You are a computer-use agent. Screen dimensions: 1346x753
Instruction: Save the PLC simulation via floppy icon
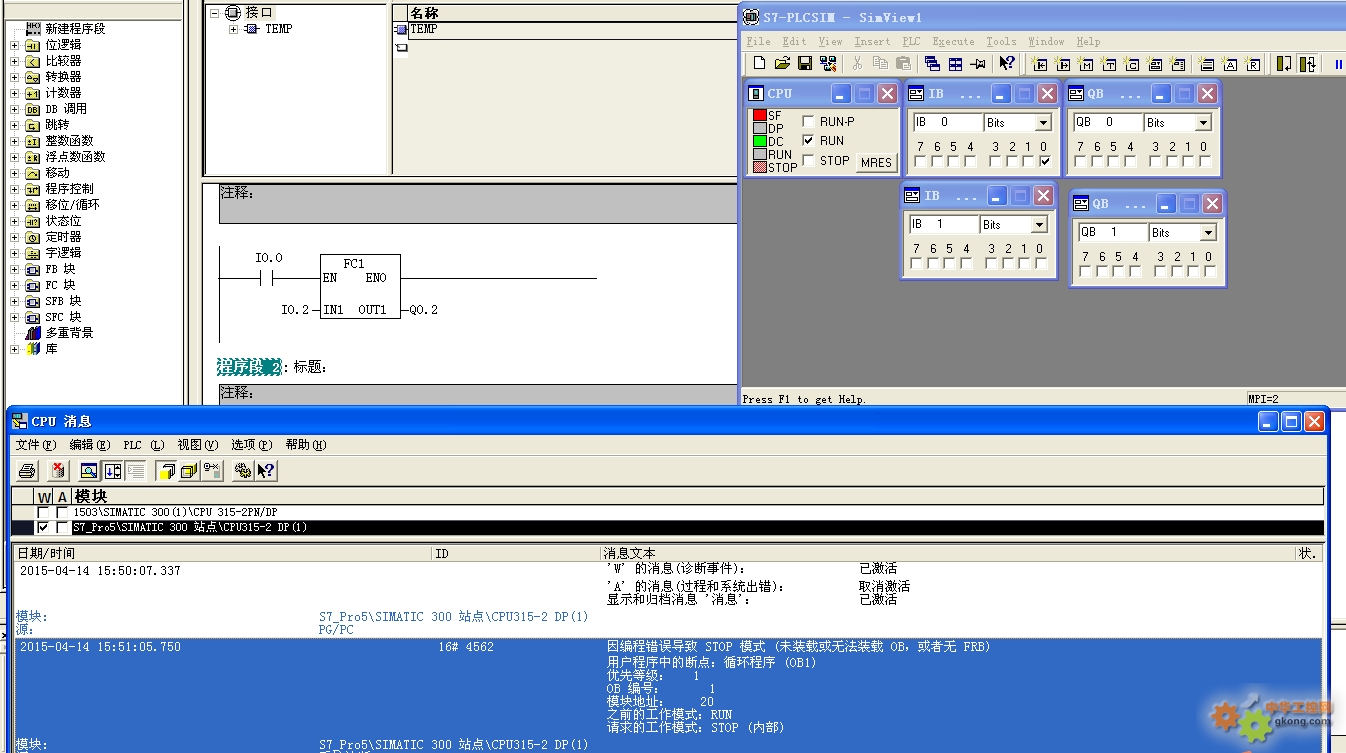pos(805,63)
